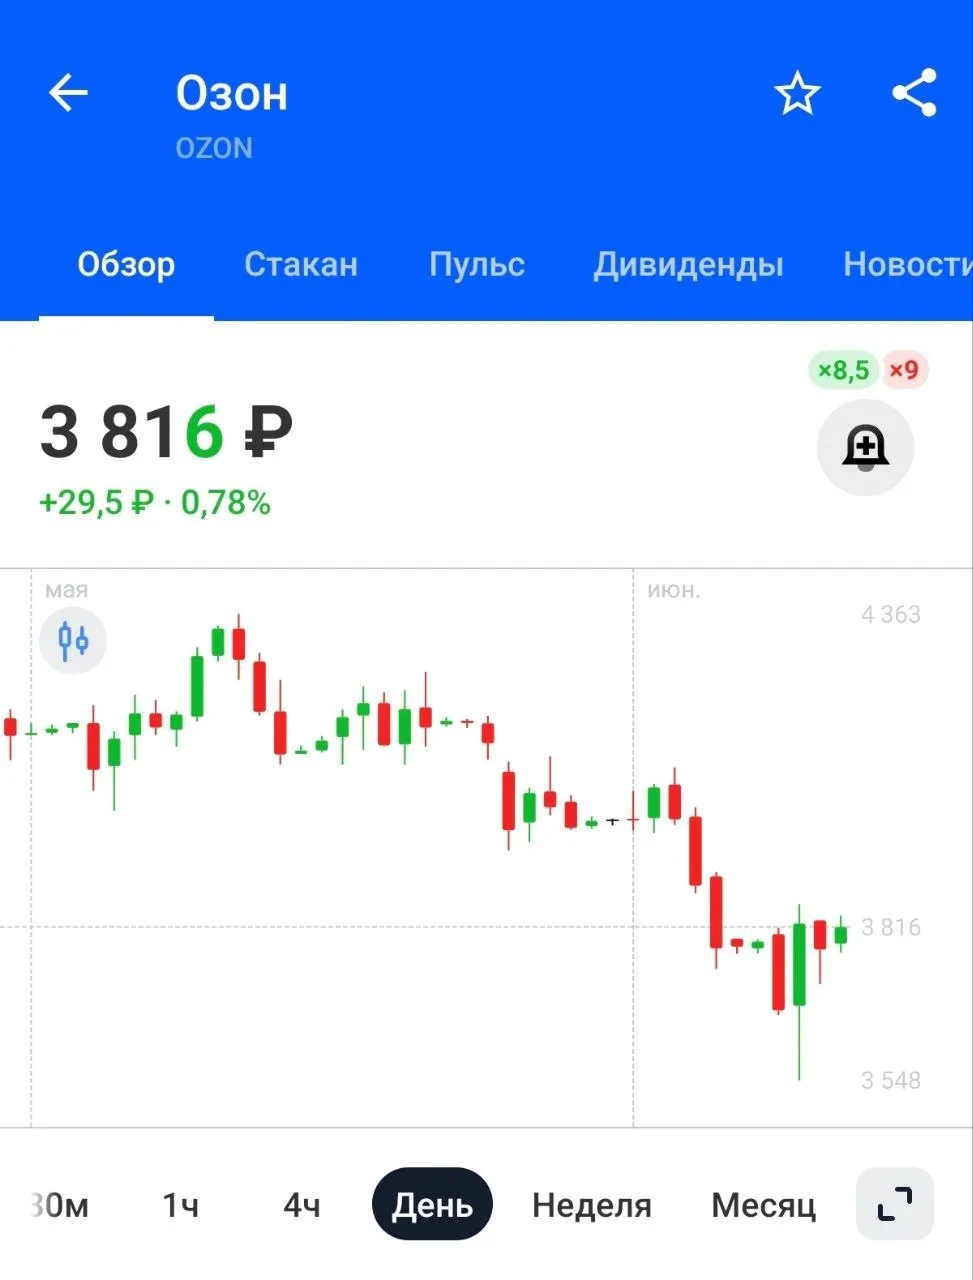Open the Стакан tab
The width and height of the screenshot is (973, 1280).
pyautogui.click(x=301, y=264)
